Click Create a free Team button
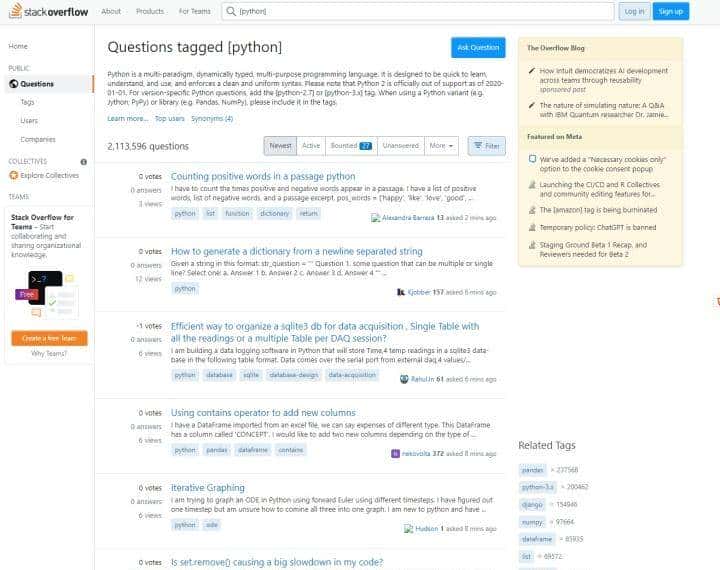720x570 pixels. 49,339
